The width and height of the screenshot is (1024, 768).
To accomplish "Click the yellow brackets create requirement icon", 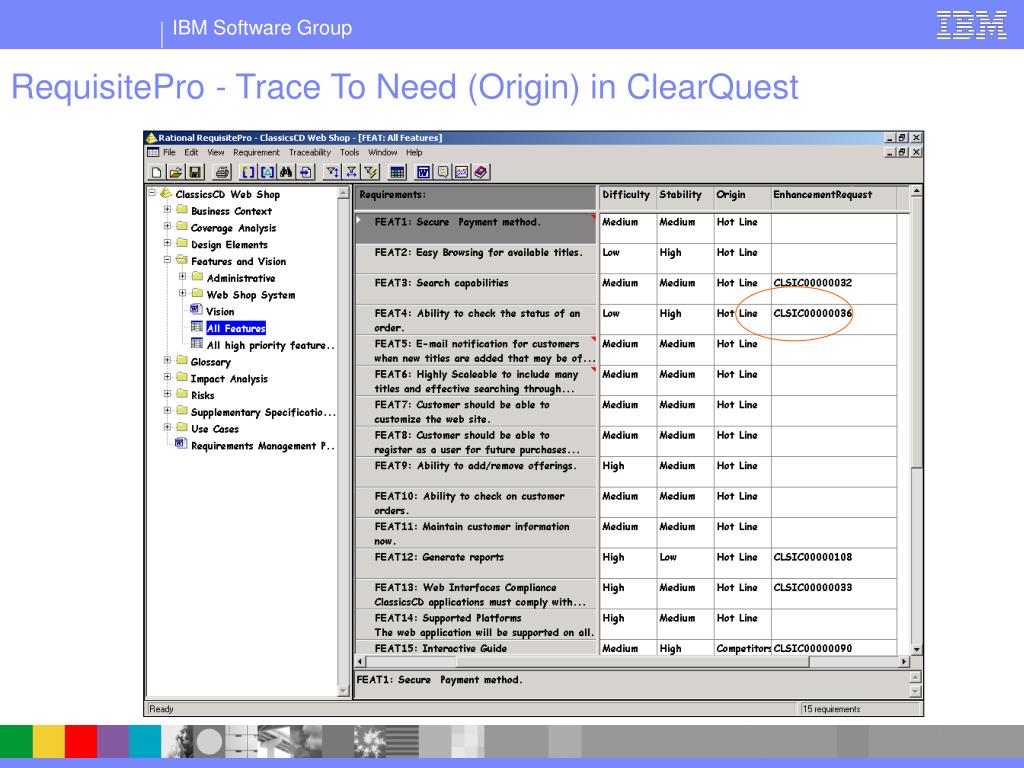I will click(x=248, y=172).
